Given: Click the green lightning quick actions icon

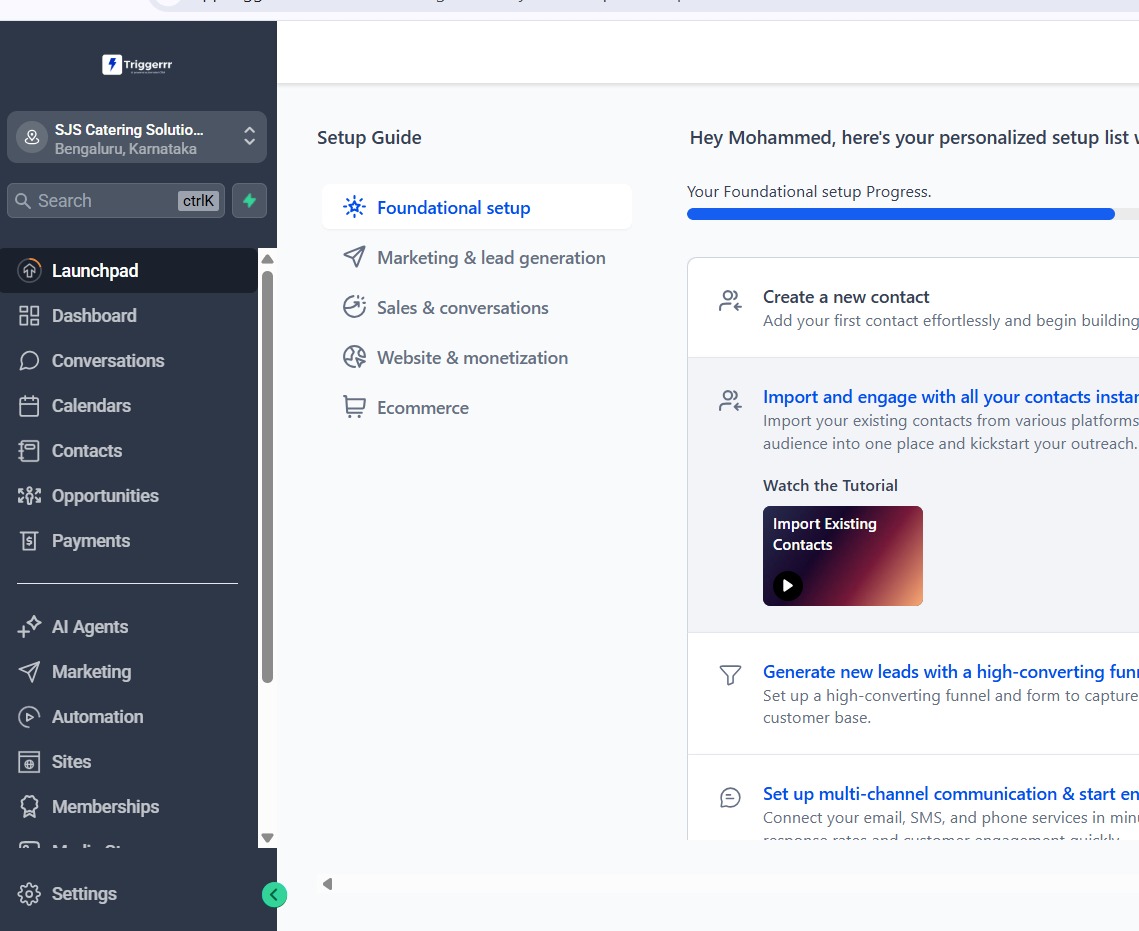Looking at the screenshot, I should click(249, 200).
